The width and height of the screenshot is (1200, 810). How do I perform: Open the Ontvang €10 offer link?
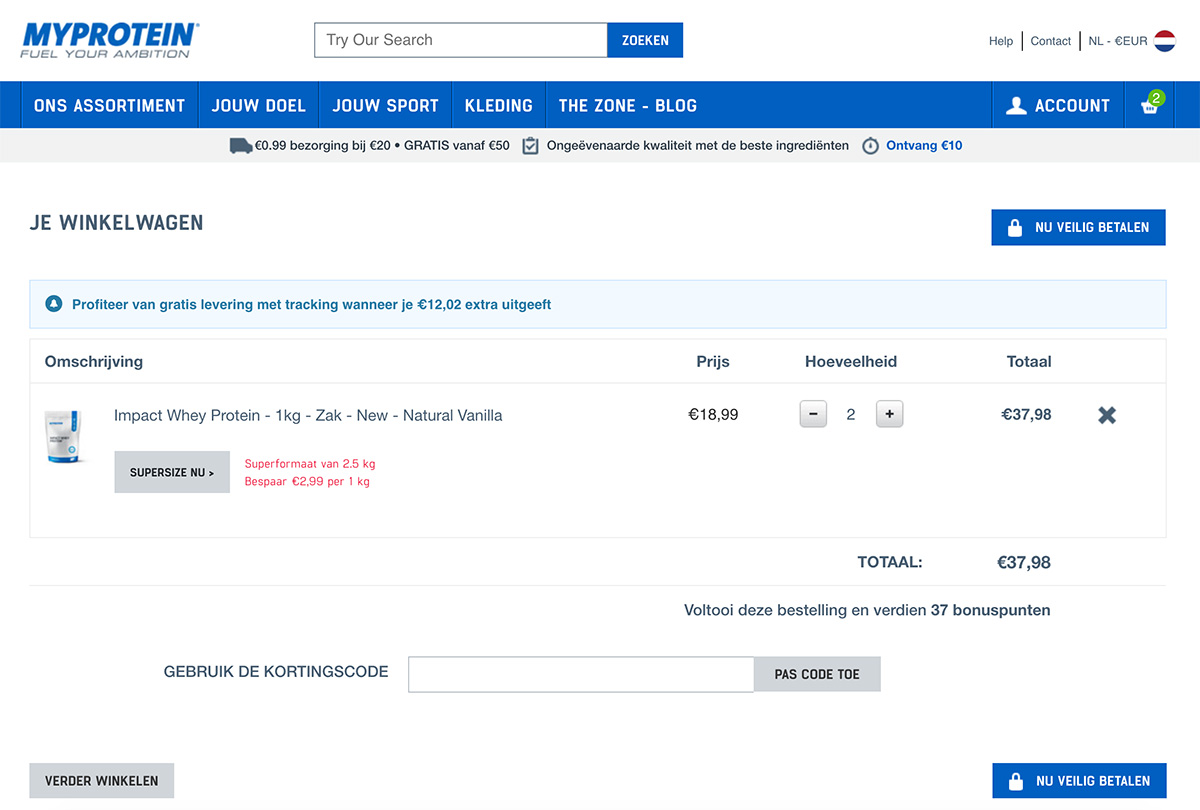(924, 146)
